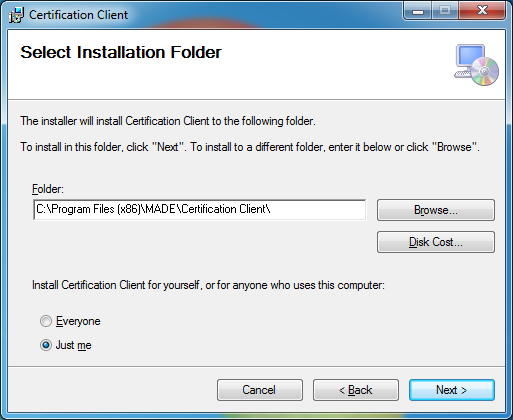Click the installer icon in title bar

[16, 15]
